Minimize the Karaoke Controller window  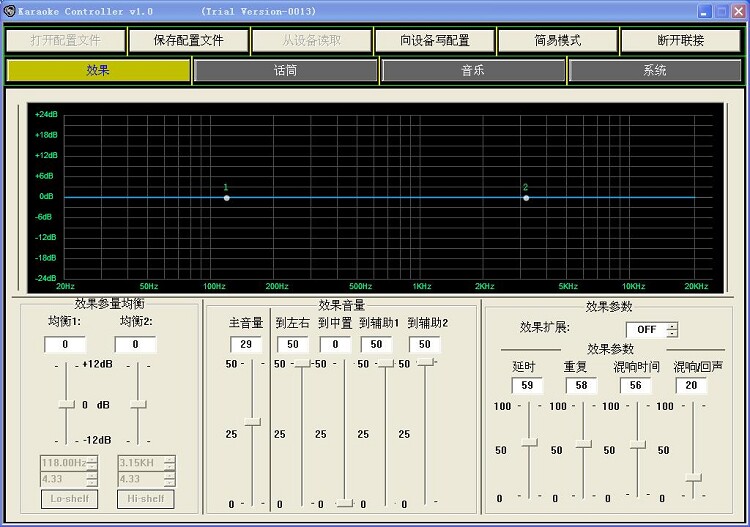pyautogui.click(x=704, y=11)
